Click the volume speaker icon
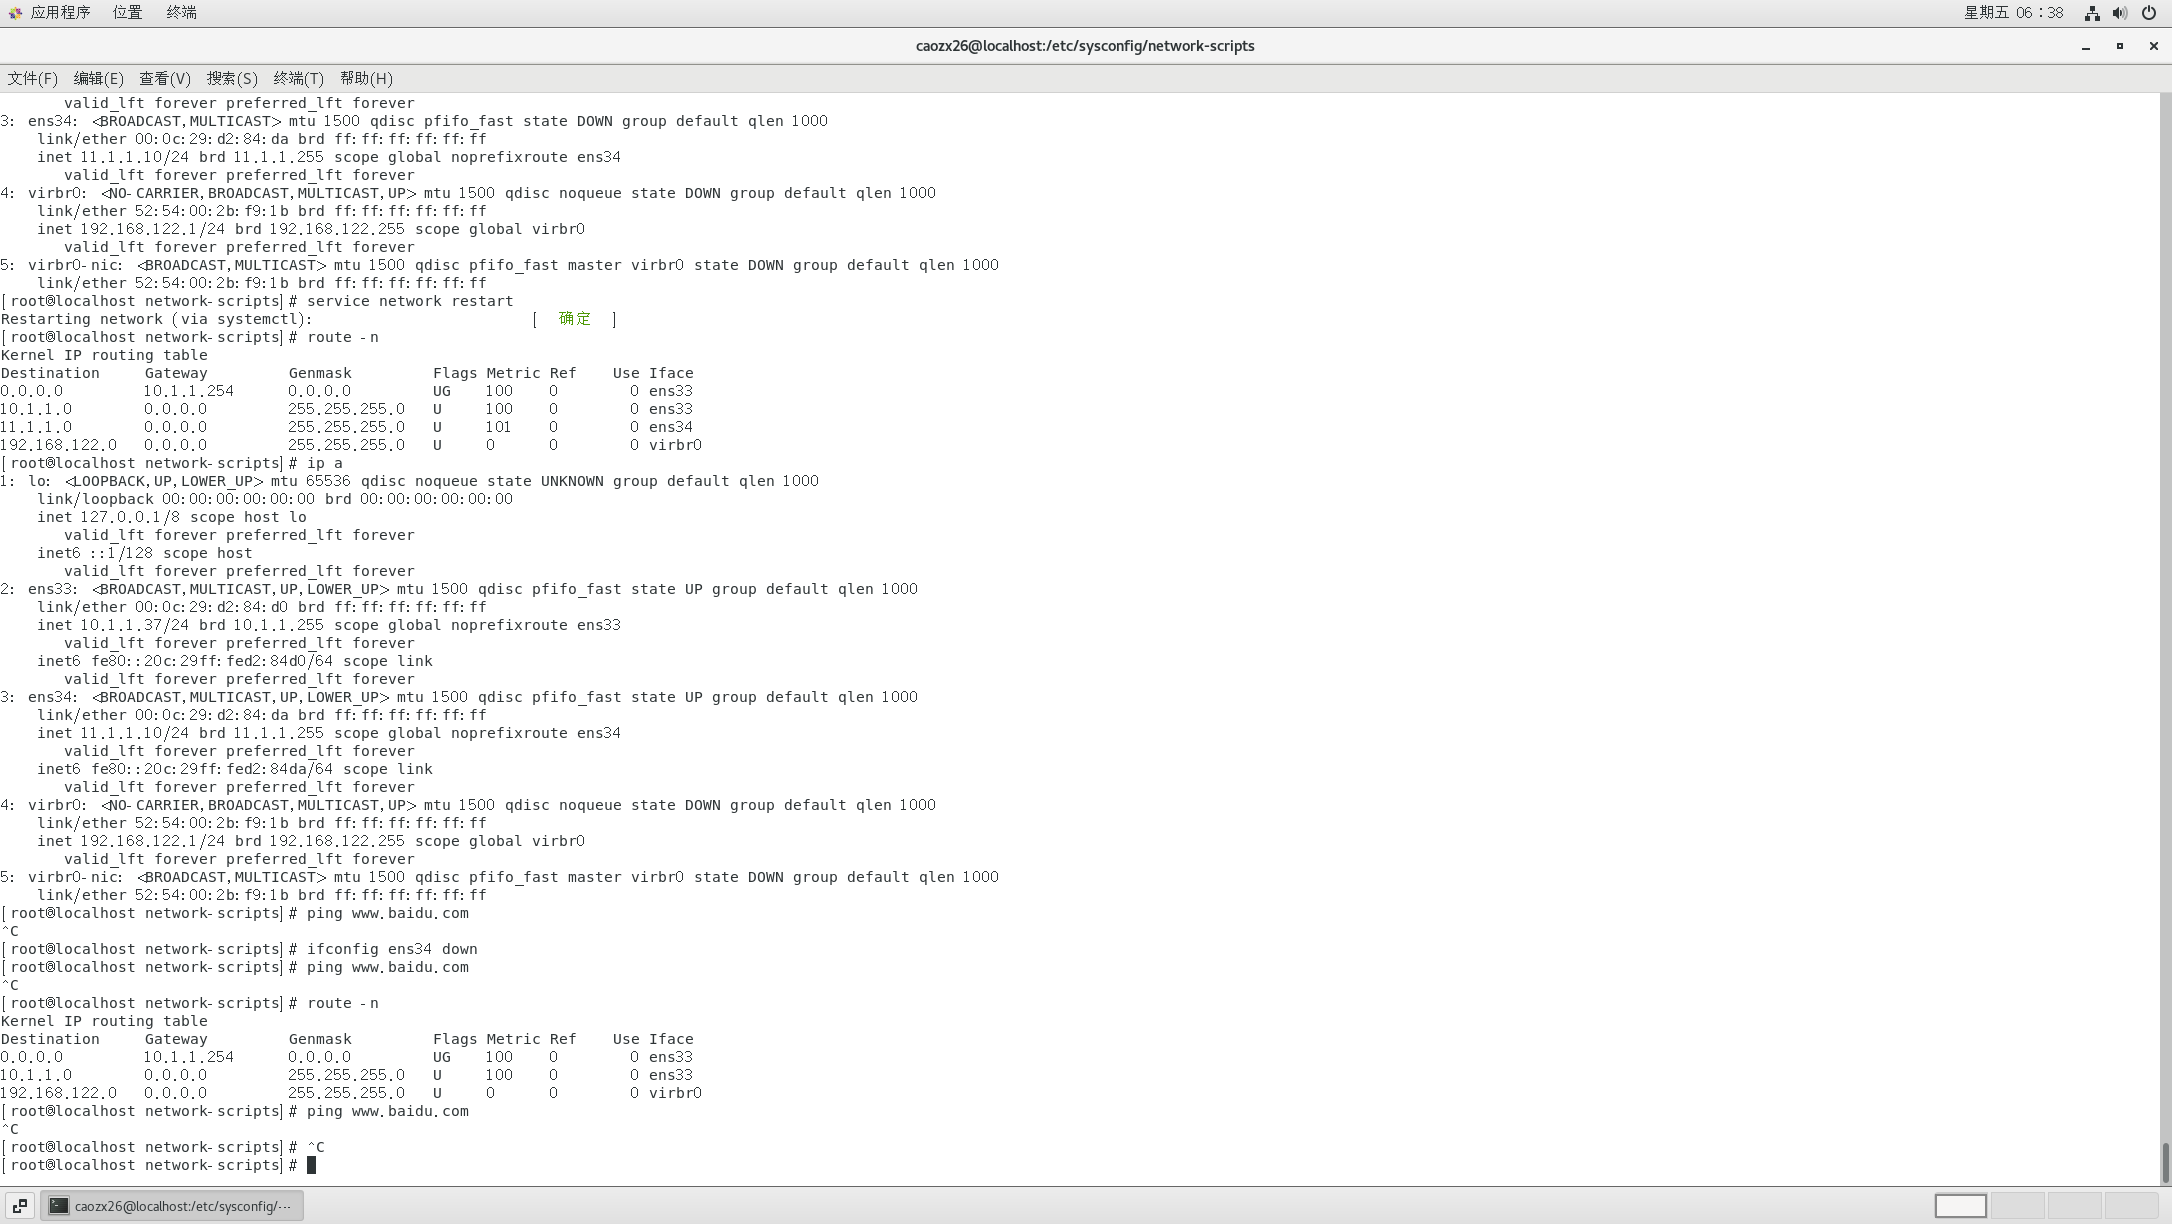The height and width of the screenshot is (1224, 2172). pyautogui.click(x=2119, y=13)
